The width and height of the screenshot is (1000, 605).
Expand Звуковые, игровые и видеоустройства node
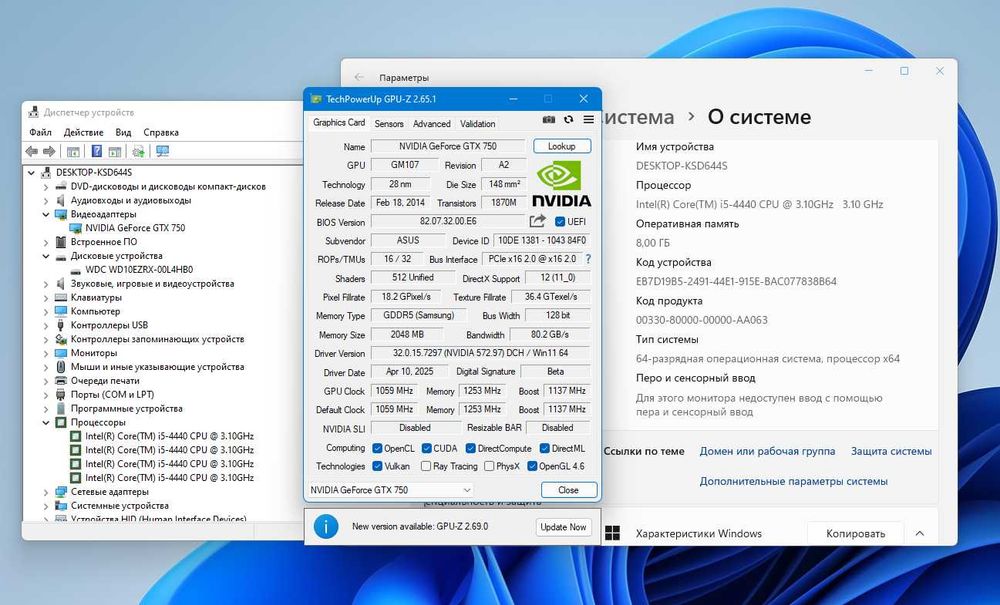[46, 284]
